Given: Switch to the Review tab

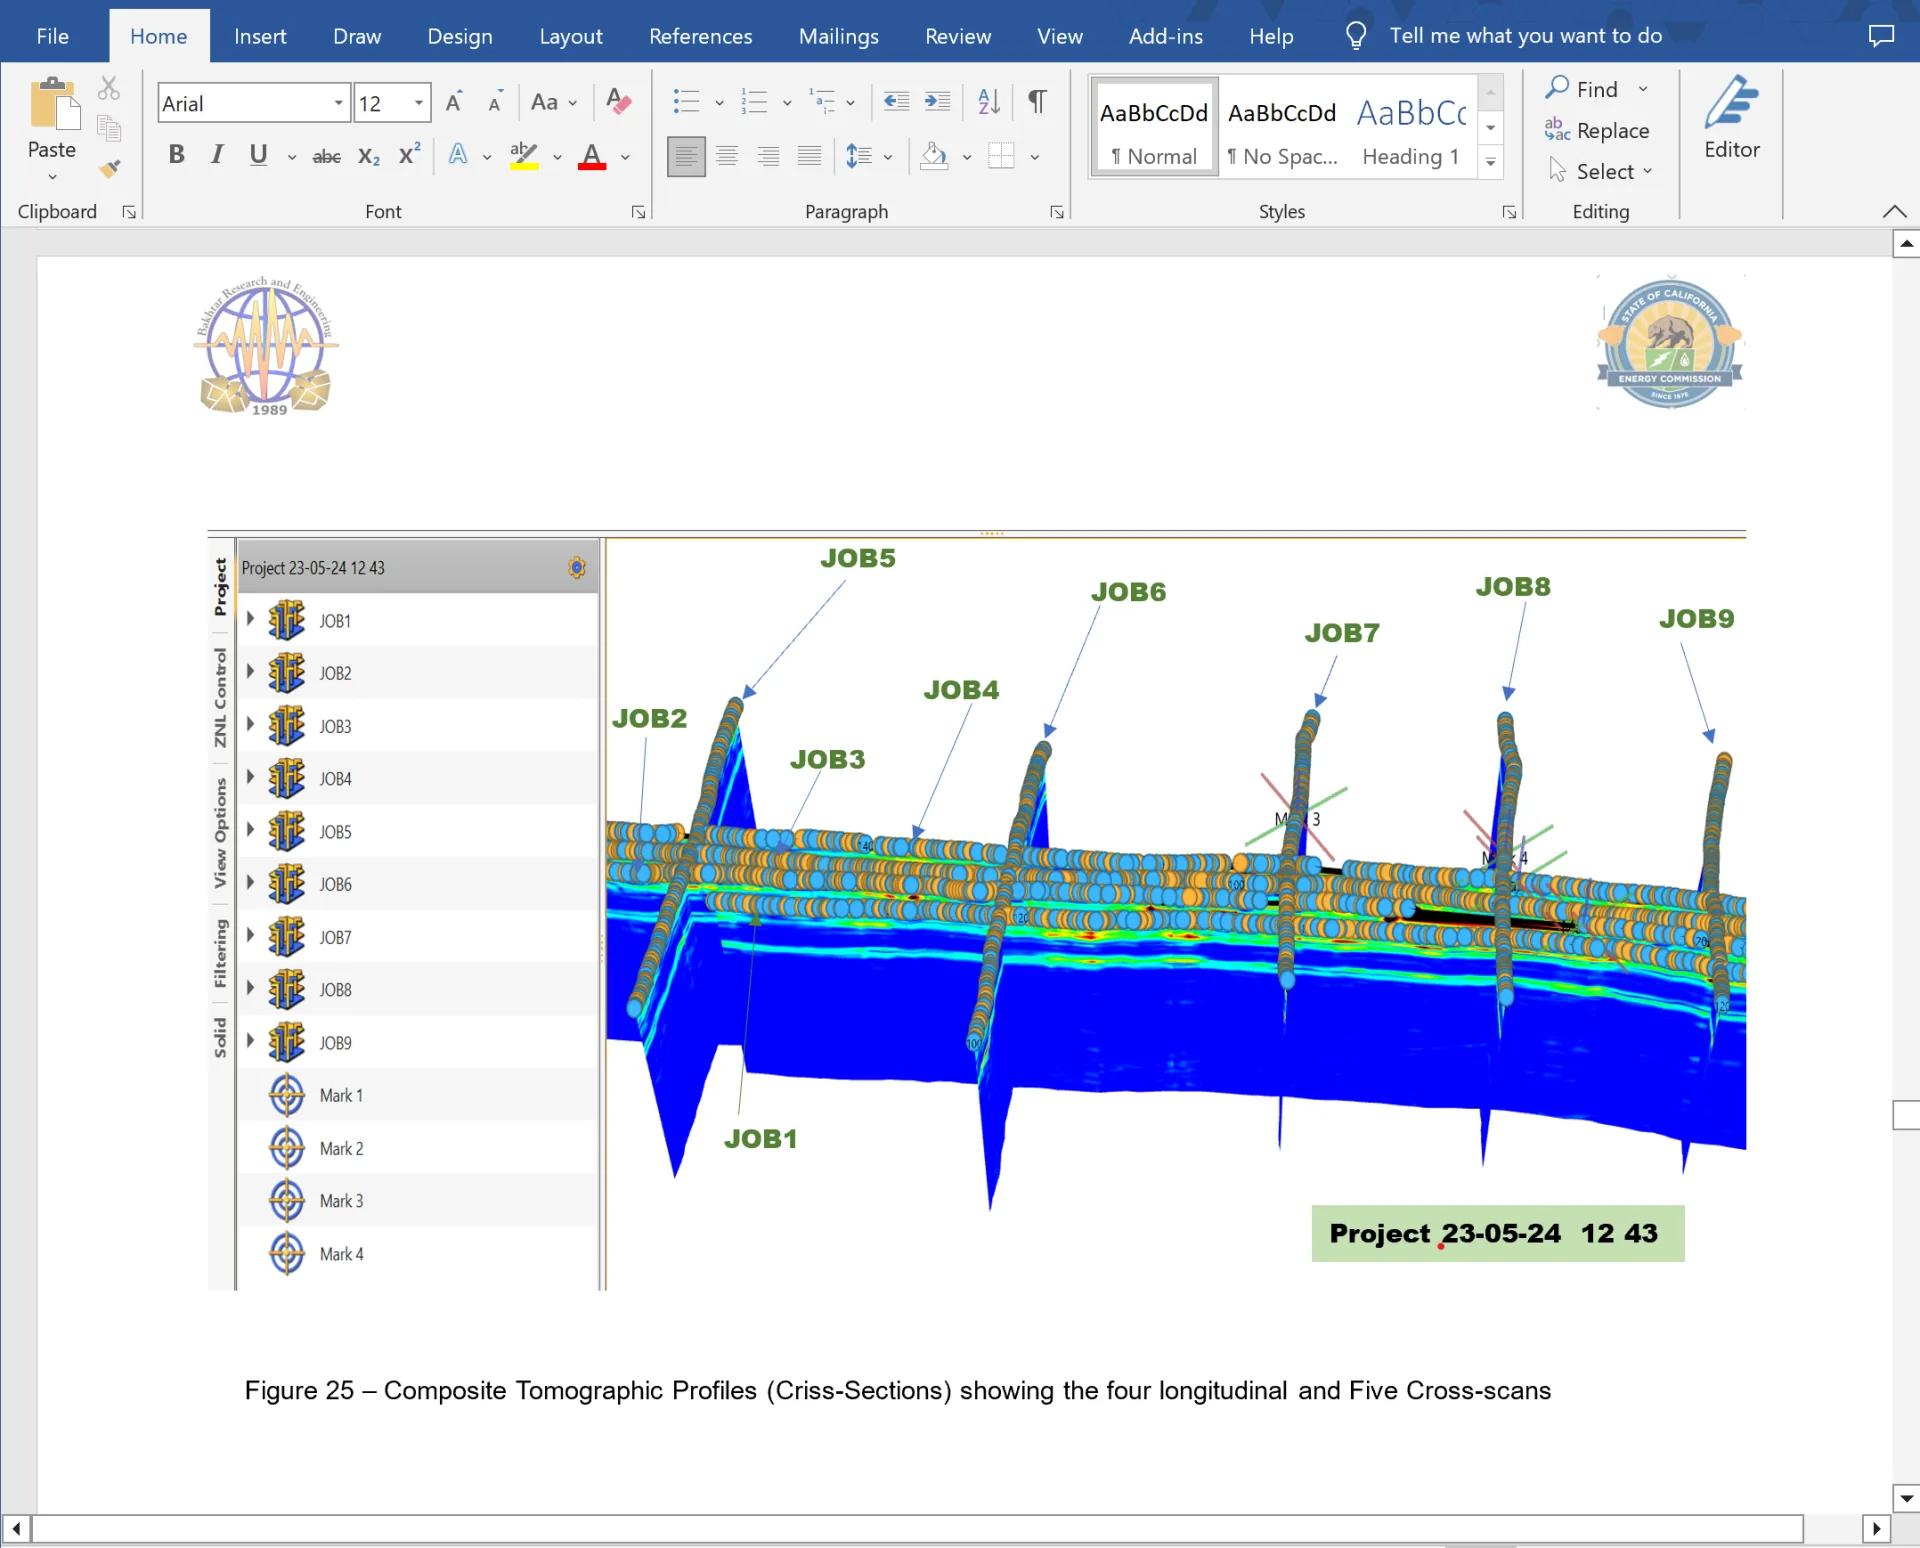Looking at the screenshot, I should 958,36.
